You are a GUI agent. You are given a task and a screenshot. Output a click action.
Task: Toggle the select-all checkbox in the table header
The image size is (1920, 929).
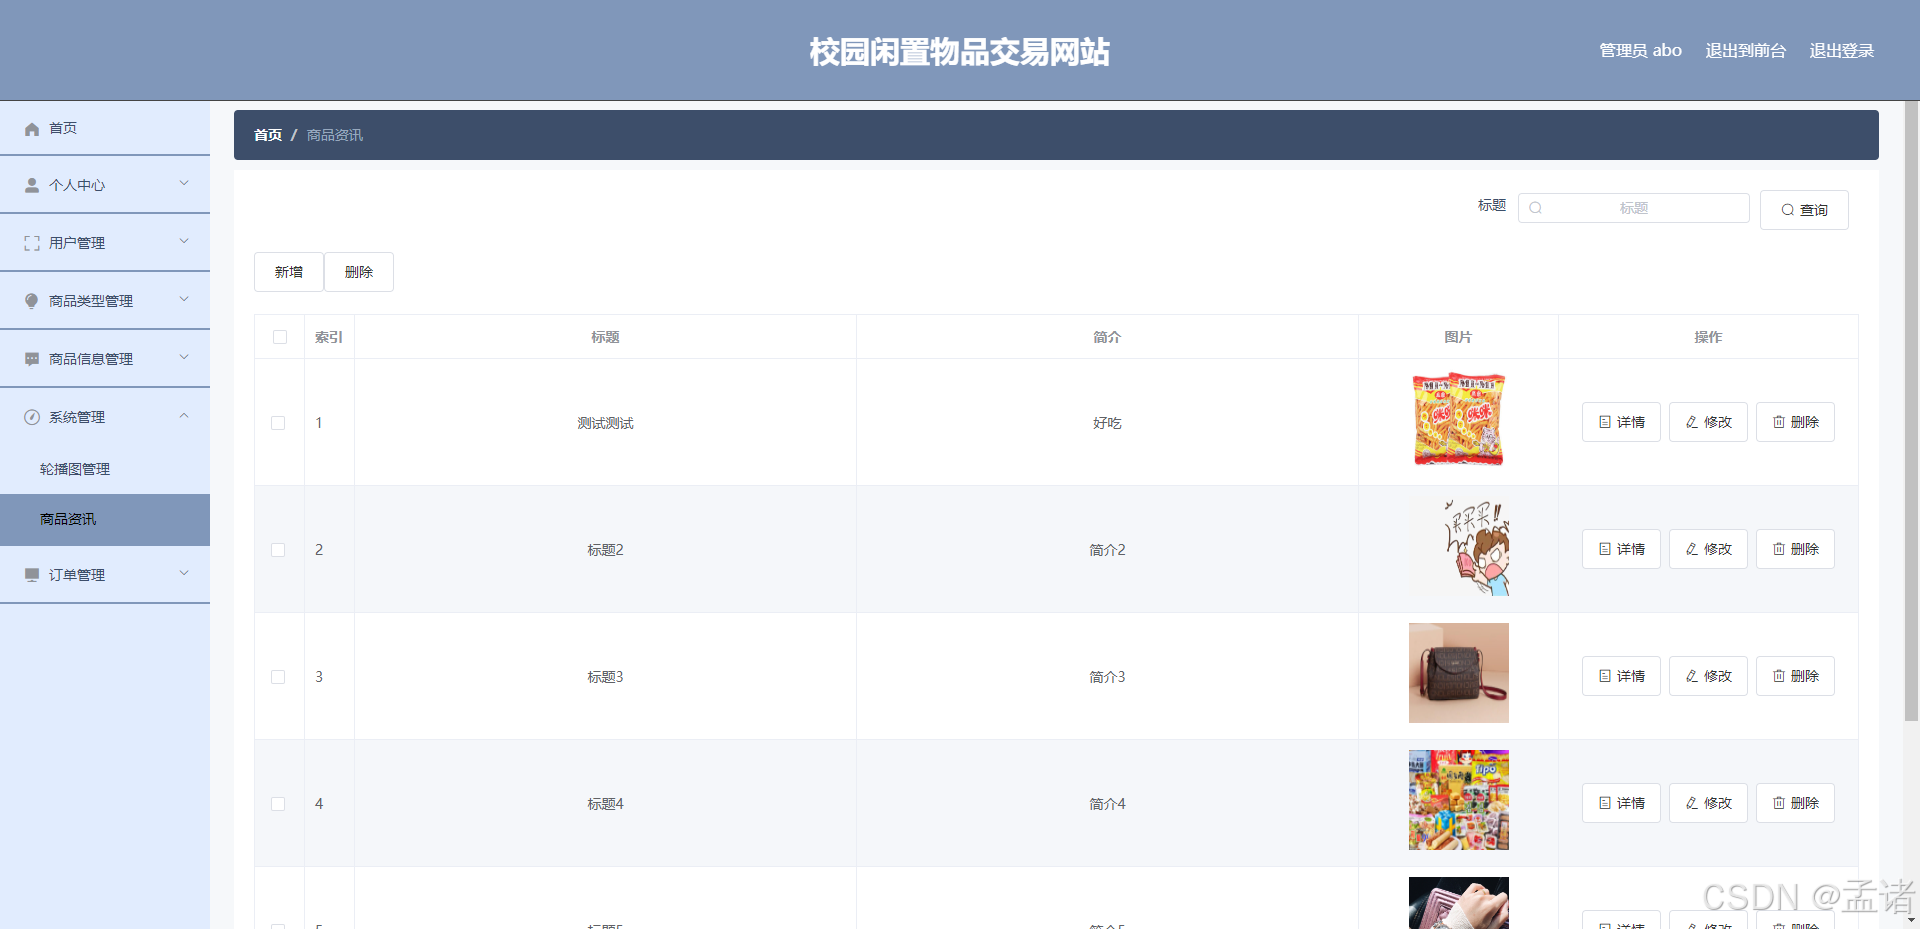(280, 337)
